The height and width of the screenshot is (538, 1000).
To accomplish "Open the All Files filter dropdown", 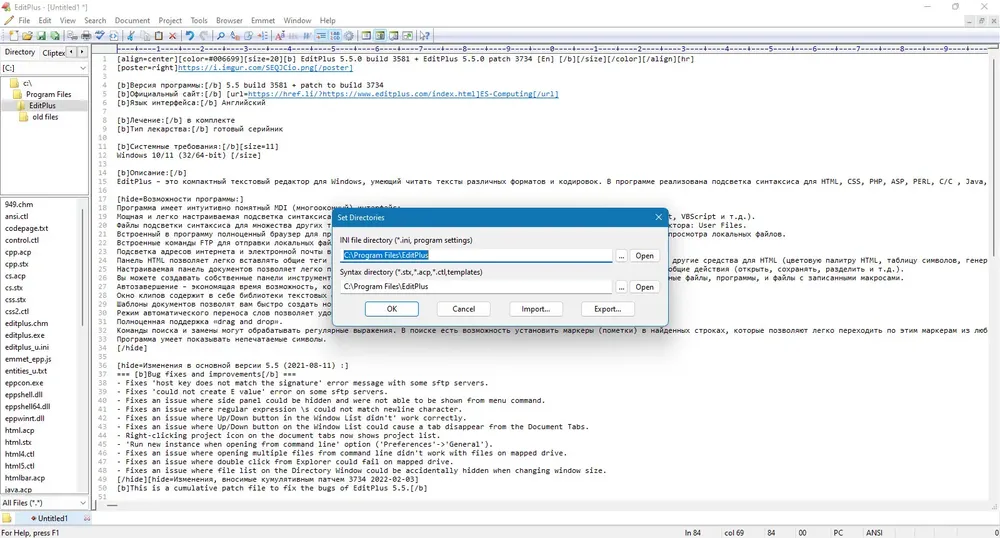I will 44,502.
